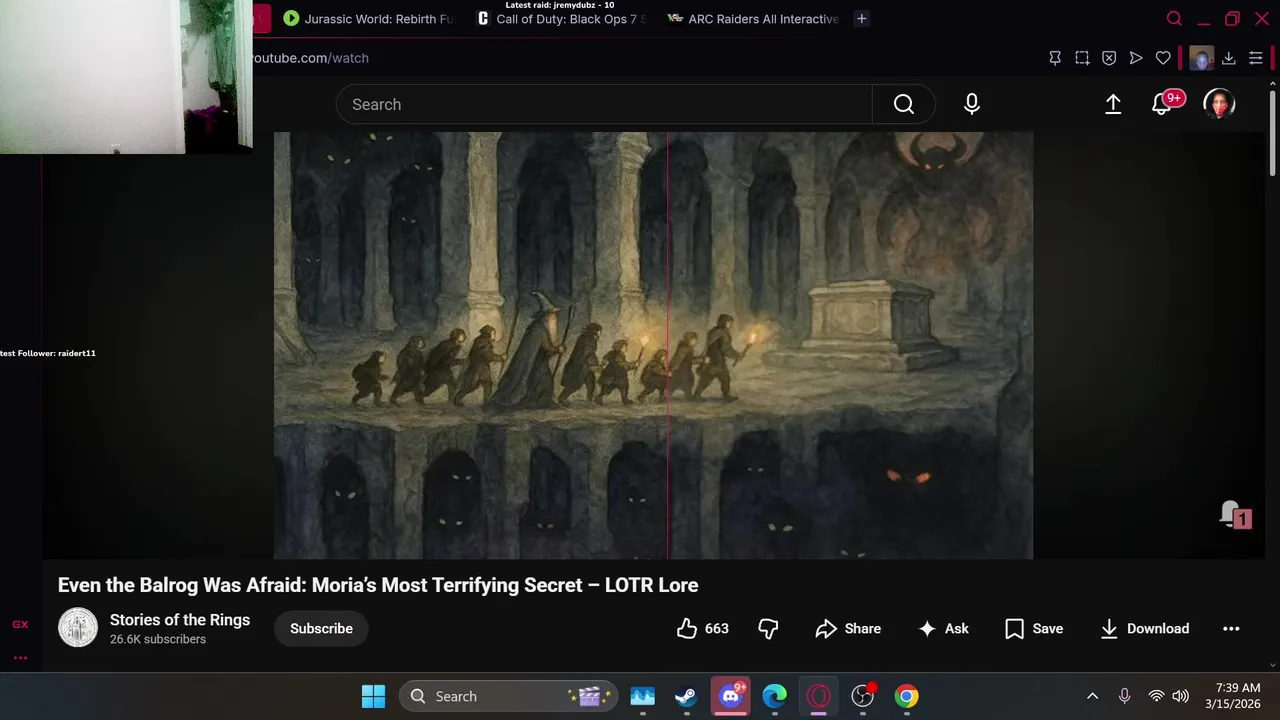Open Opera ad blocker shield icon
This screenshot has width=1280, height=720.
(1109, 58)
